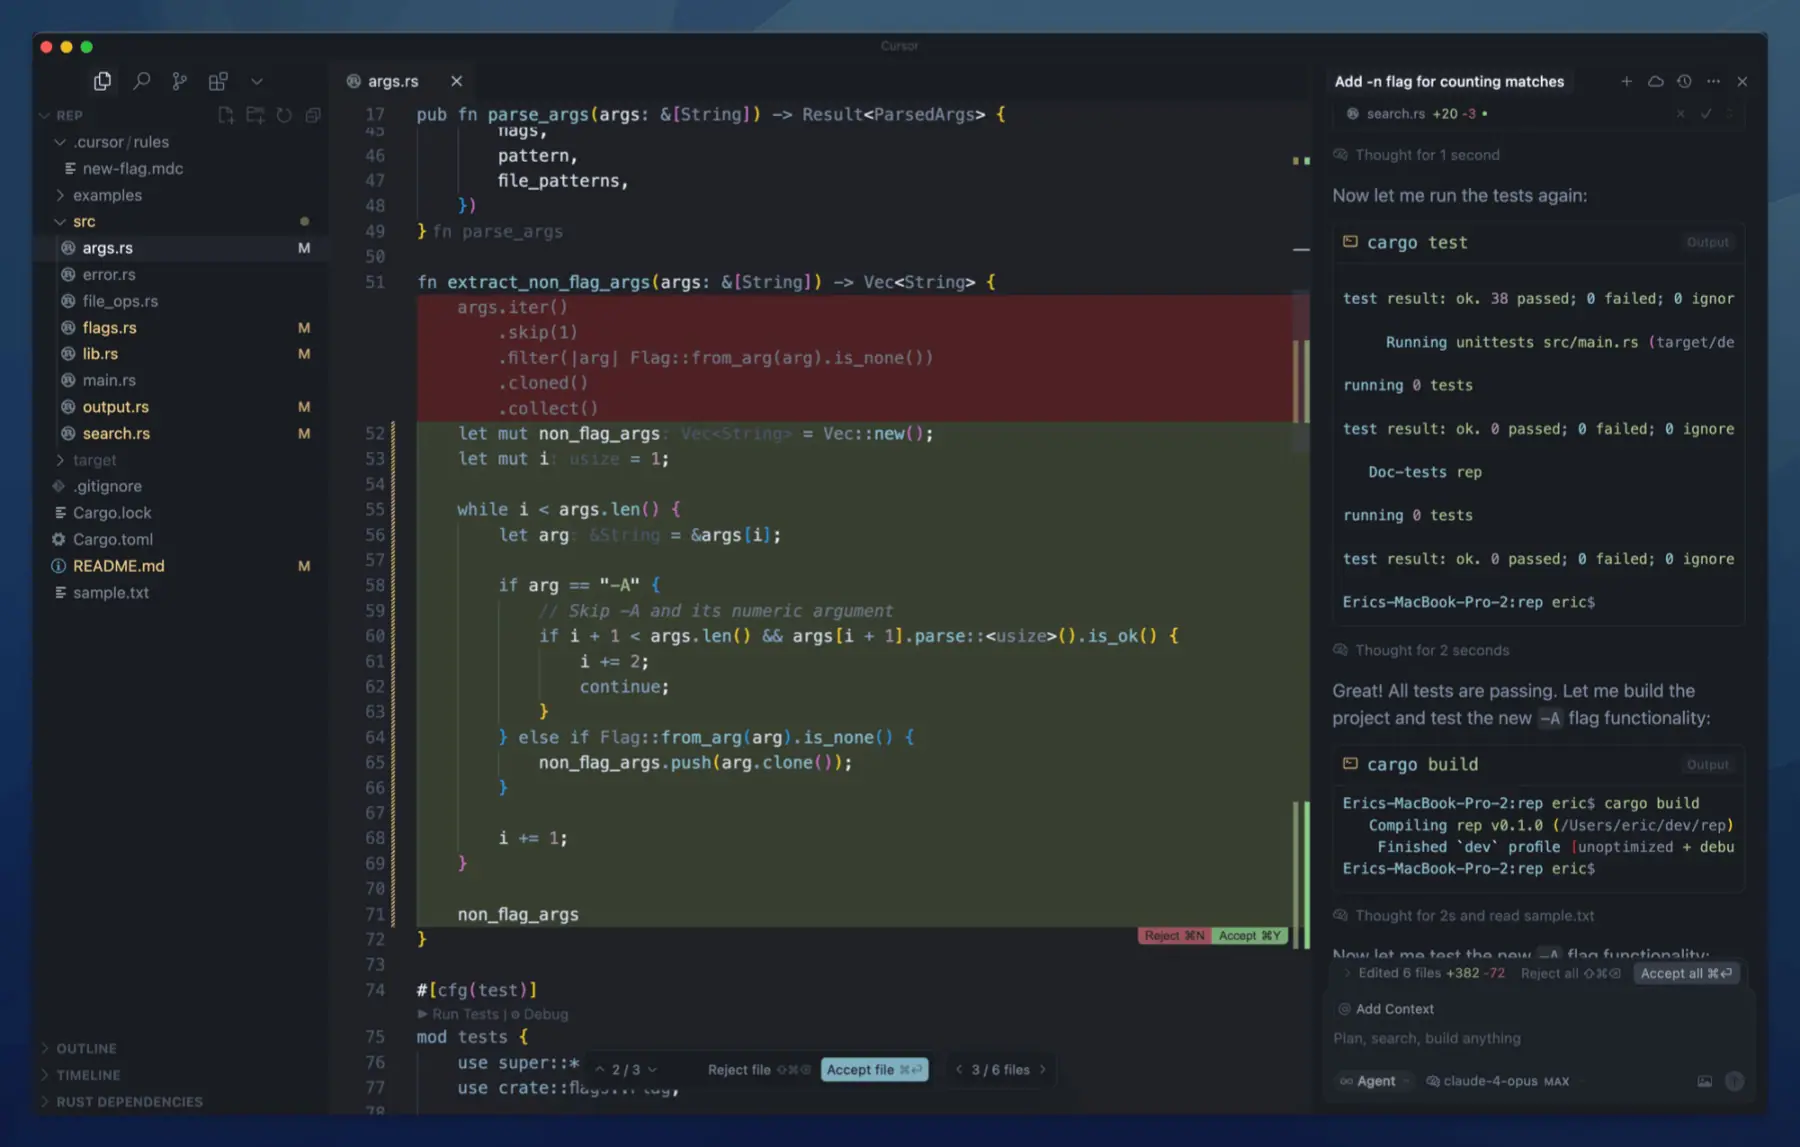This screenshot has height=1147, width=1800.
Task: Reject the inline diff hunk
Action: [1174, 936]
